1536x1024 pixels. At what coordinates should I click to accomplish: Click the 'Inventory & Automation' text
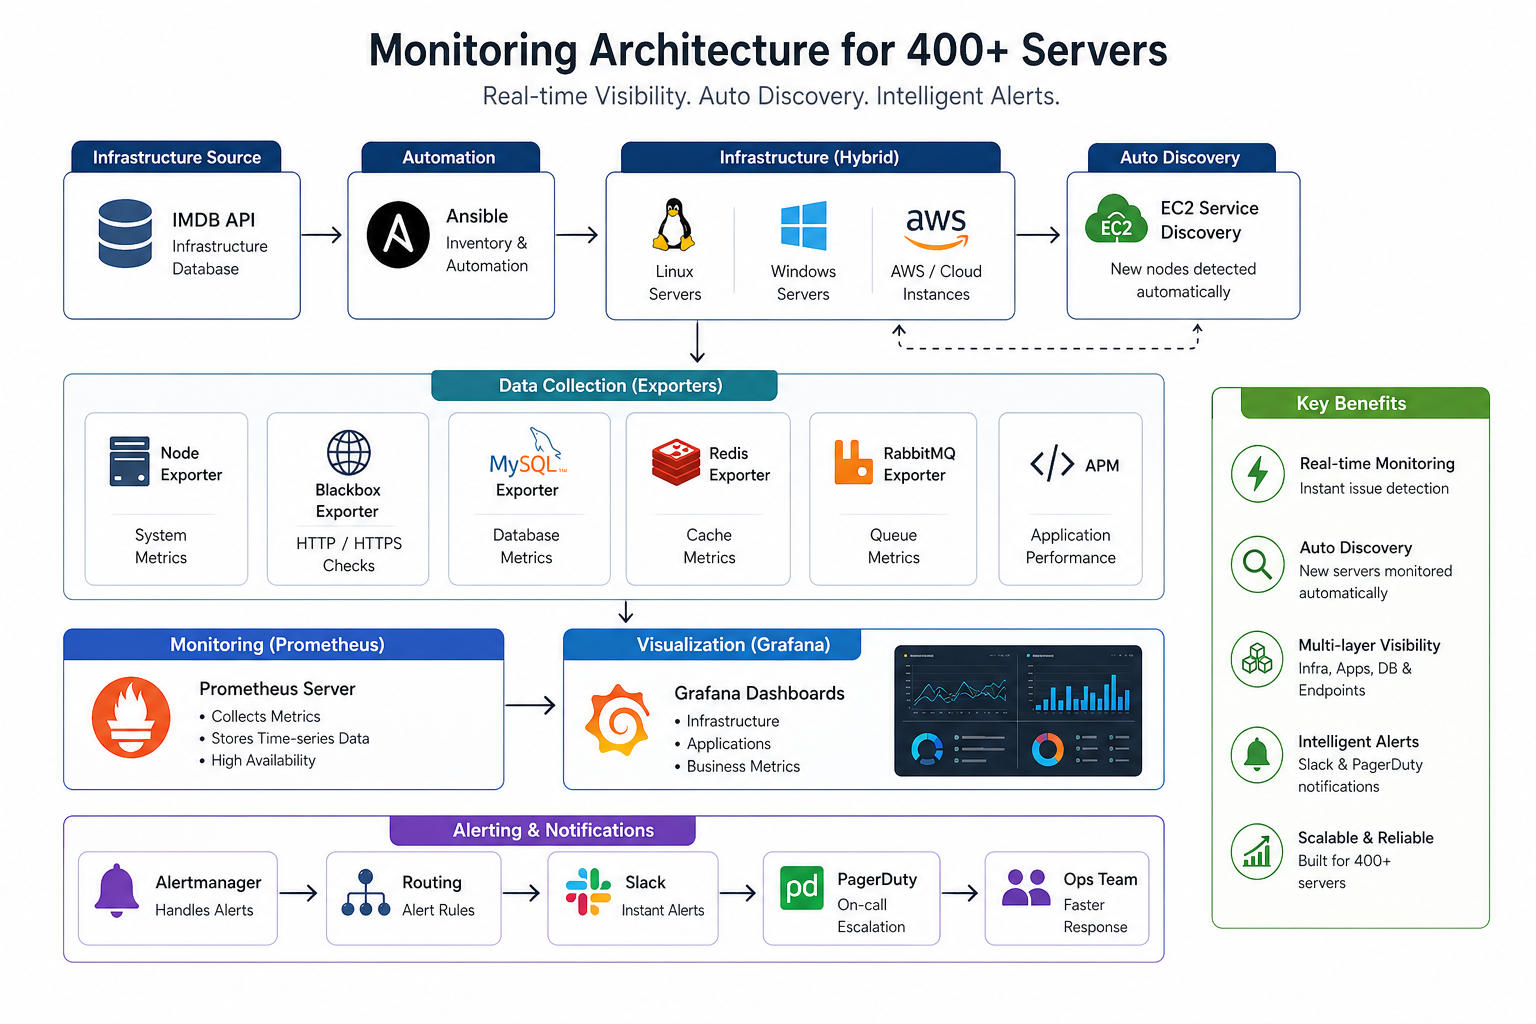[x=487, y=254]
